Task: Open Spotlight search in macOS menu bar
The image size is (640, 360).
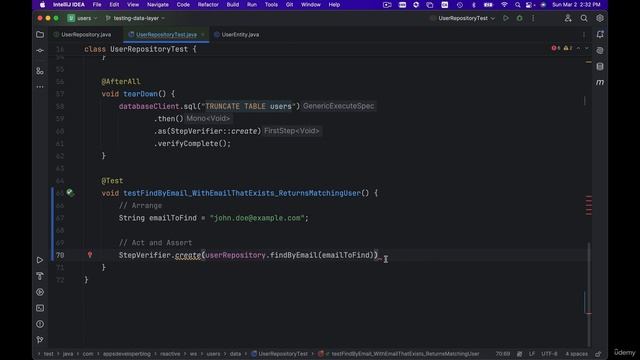Action: coord(518,5)
